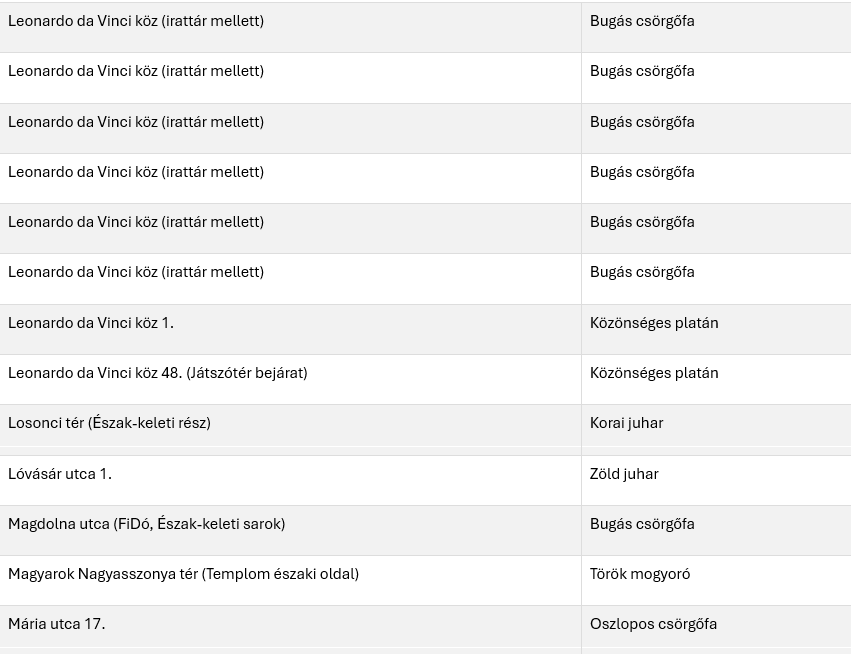Click the 'Leonardo da Vinci köz 1.' cell
Viewport: 851px width, 654px height.
click(x=91, y=323)
